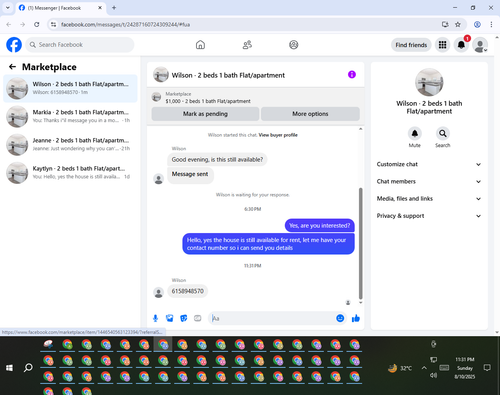The image size is (500, 395).
Task: View site information icon in address bar
Action: [53, 24]
